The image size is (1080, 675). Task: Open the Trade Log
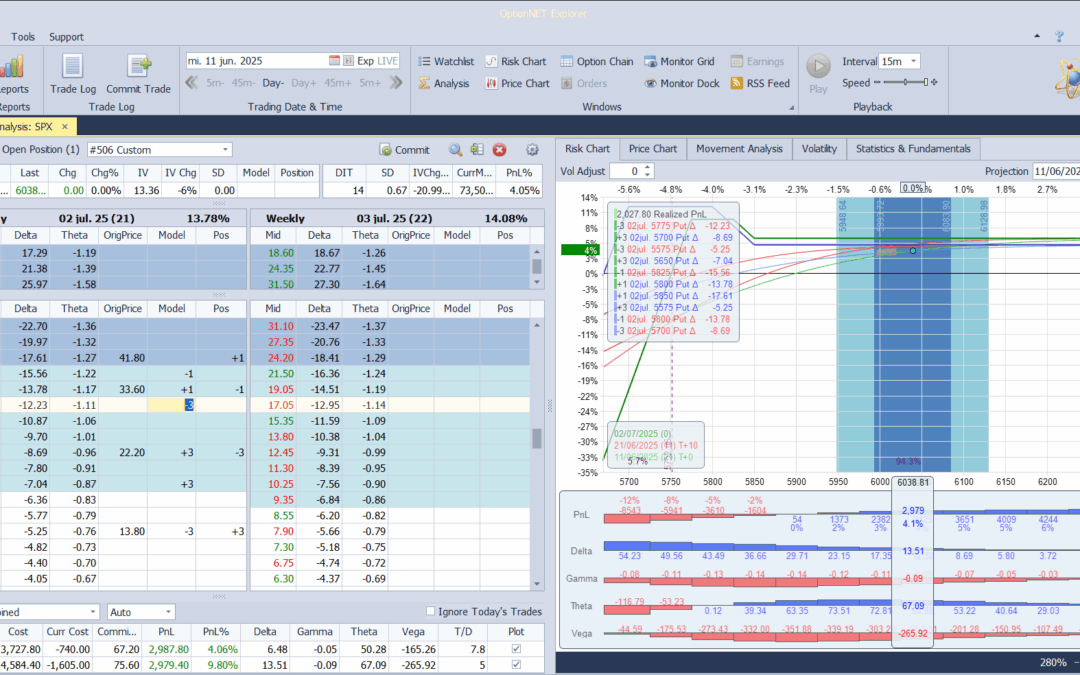(72, 74)
